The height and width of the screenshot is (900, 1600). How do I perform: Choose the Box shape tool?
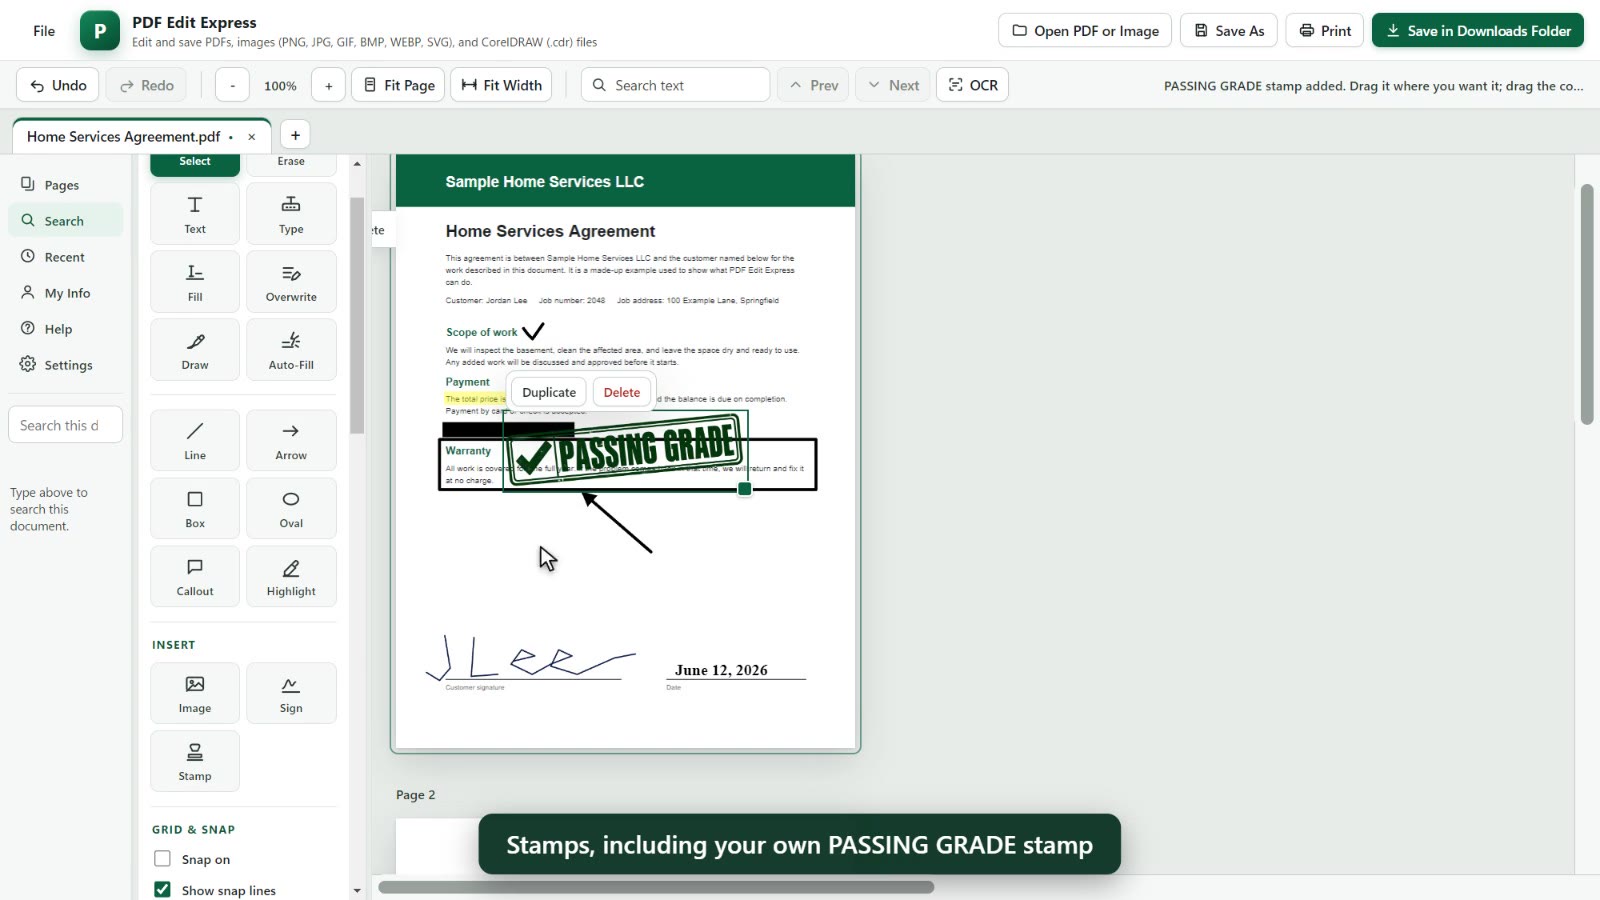pos(195,507)
